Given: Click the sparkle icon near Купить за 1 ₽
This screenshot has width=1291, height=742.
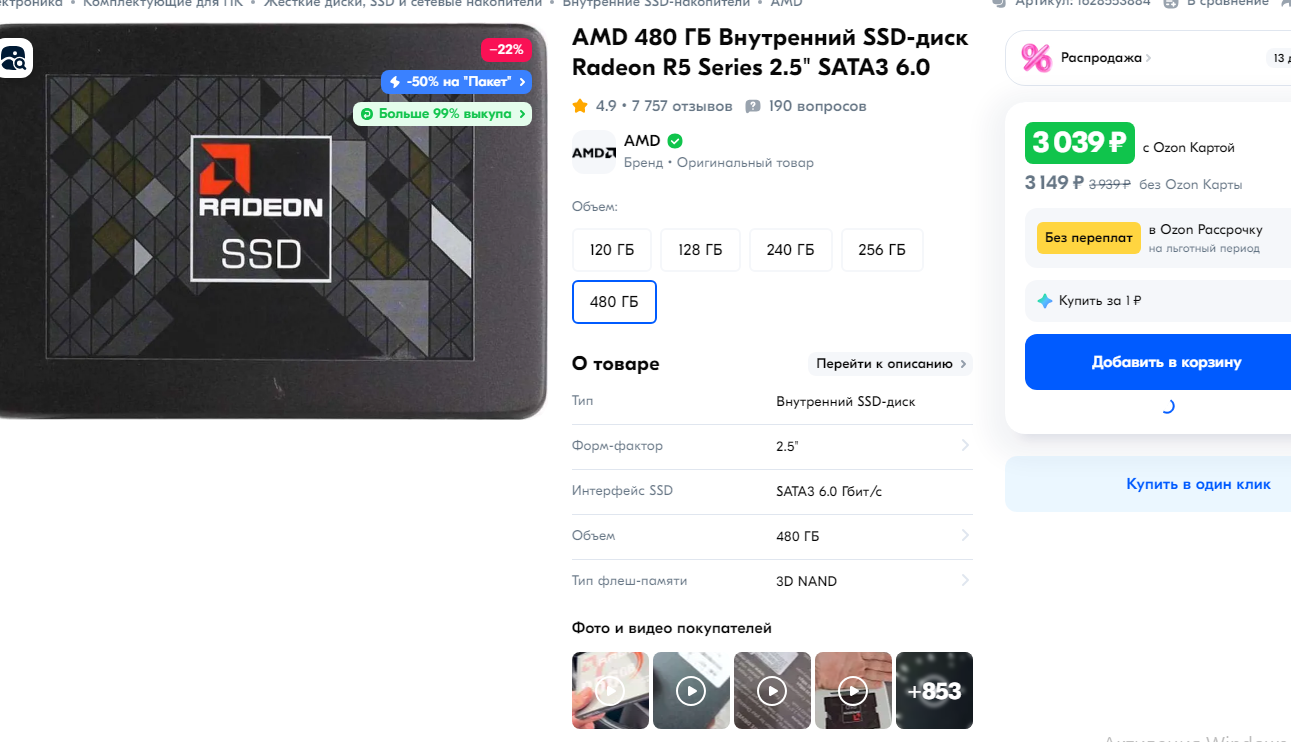Looking at the screenshot, I should [x=1045, y=301].
